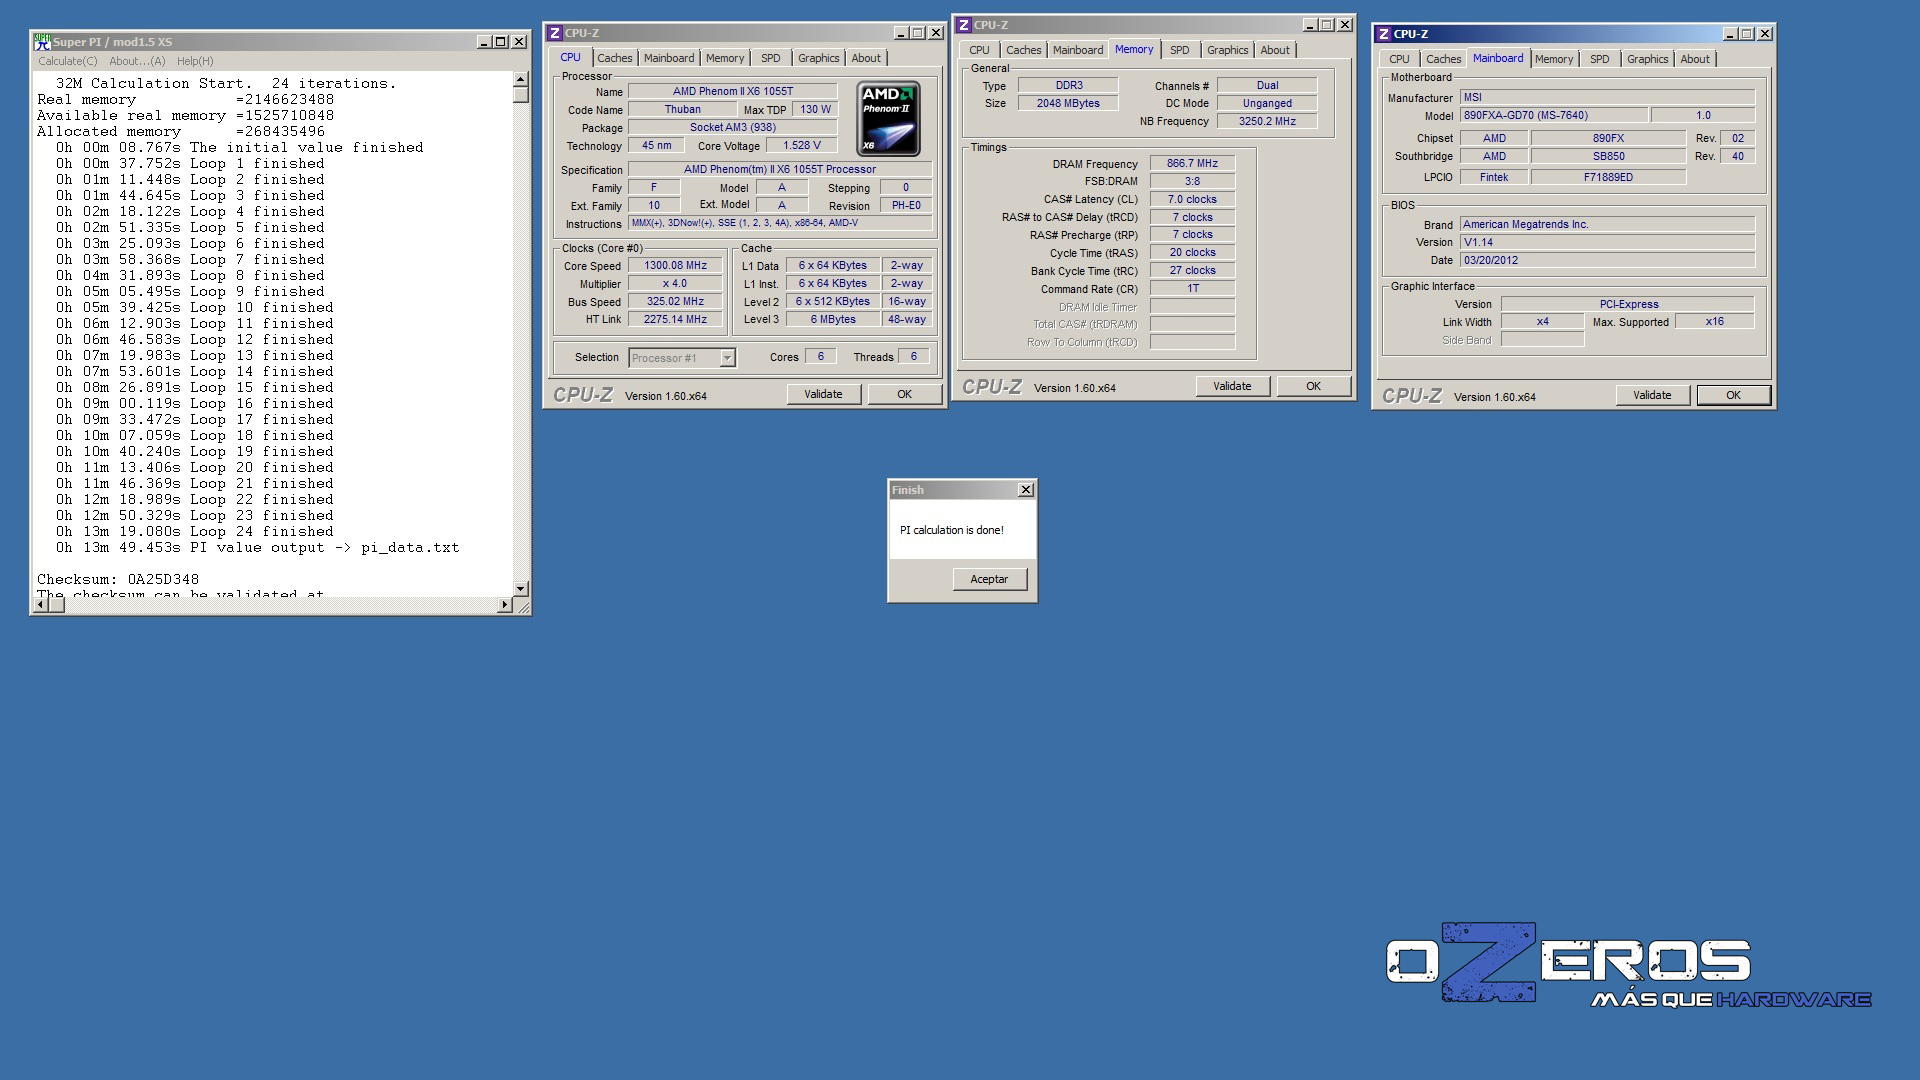Click Bus Speed value 325.02 MHz
This screenshot has width=1920, height=1080.
pos(675,302)
